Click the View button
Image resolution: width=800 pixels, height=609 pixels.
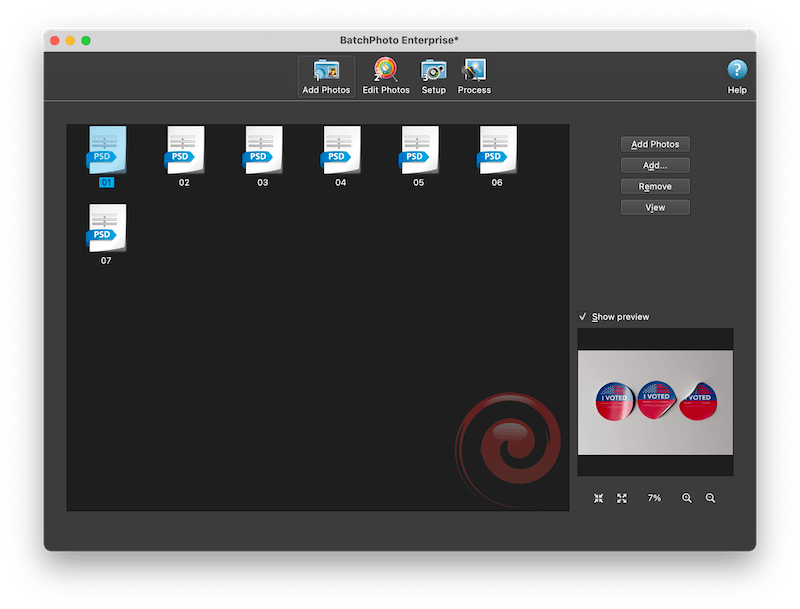tap(655, 208)
